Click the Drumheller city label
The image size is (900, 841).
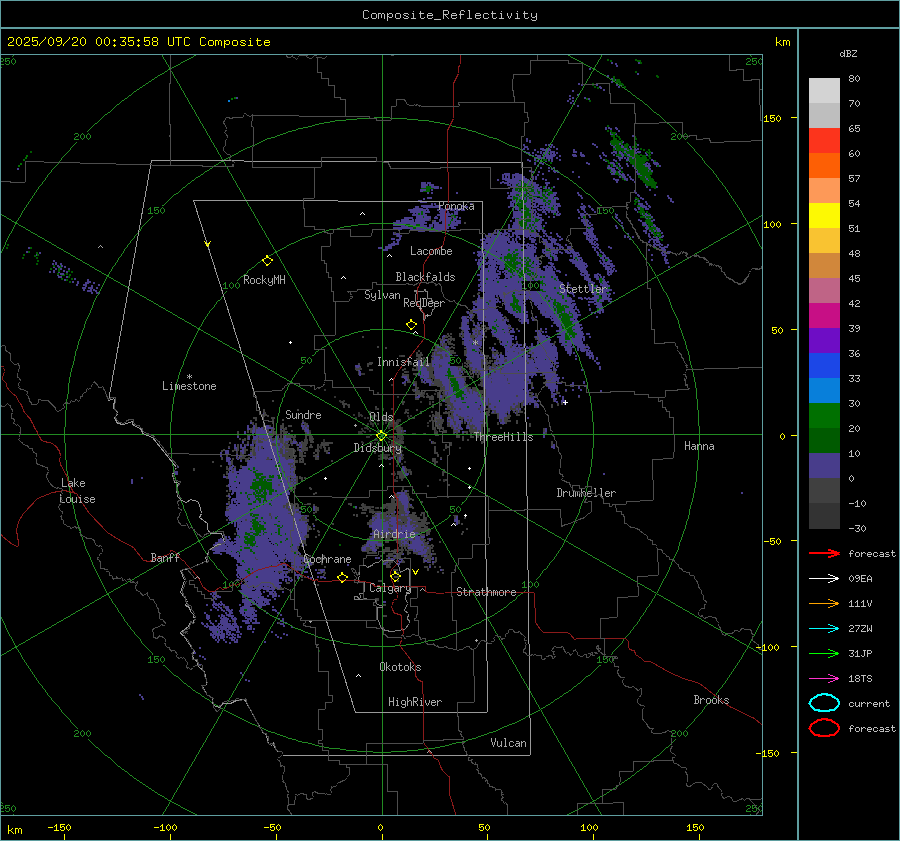pos(586,493)
